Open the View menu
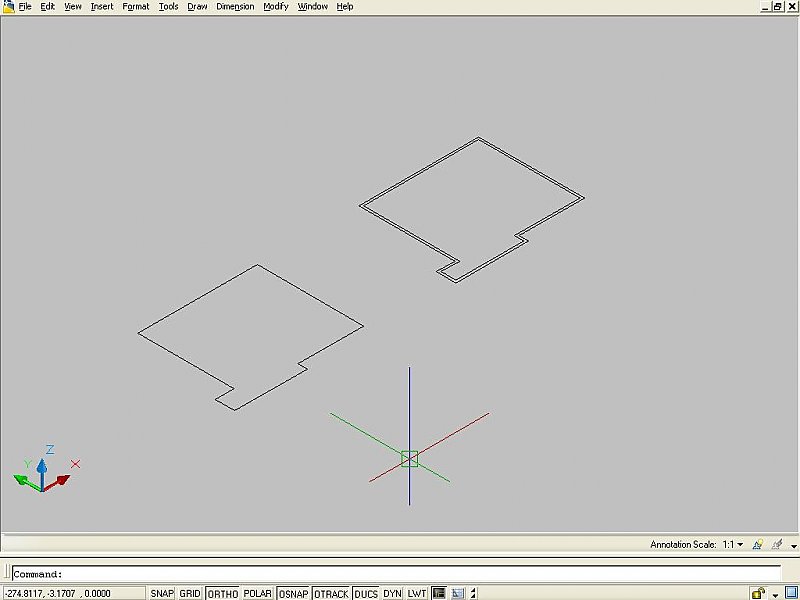Viewport: 800px width, 600px height. [73, 7]
